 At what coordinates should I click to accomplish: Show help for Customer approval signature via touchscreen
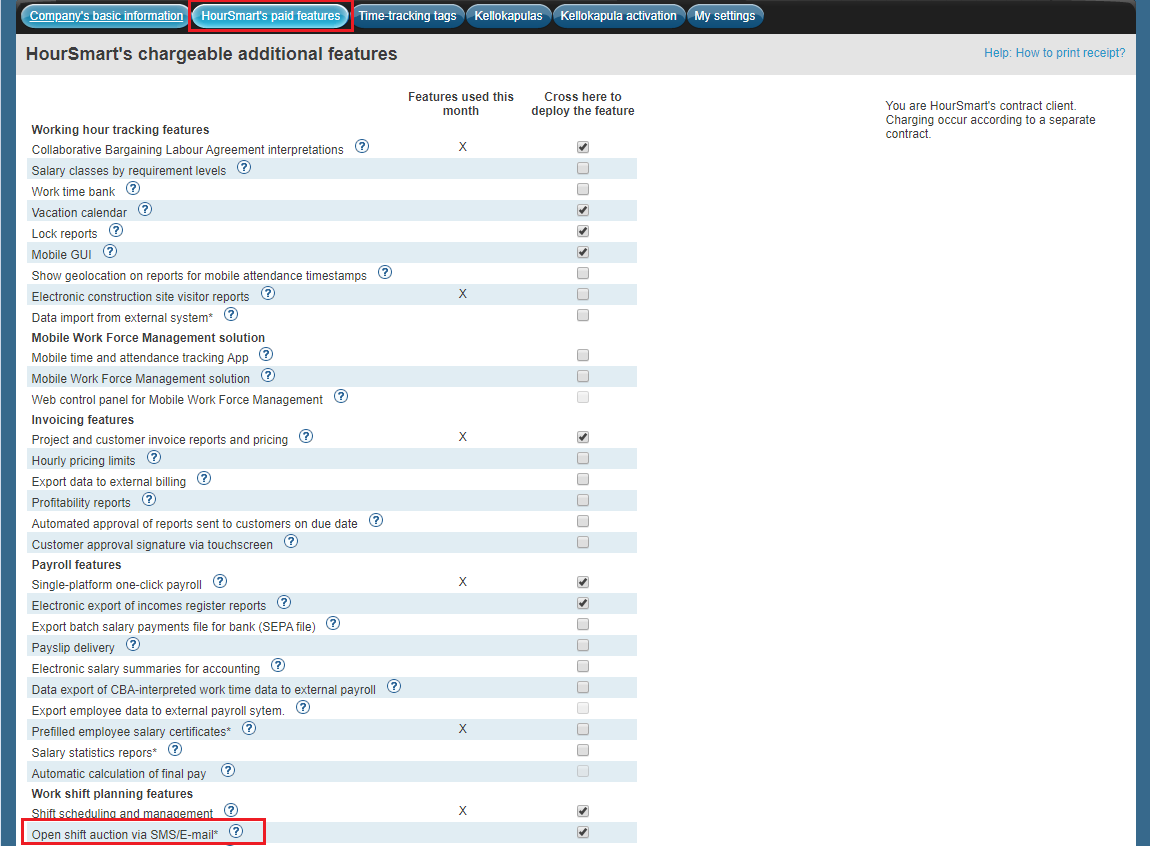click(x=291, y=542)
